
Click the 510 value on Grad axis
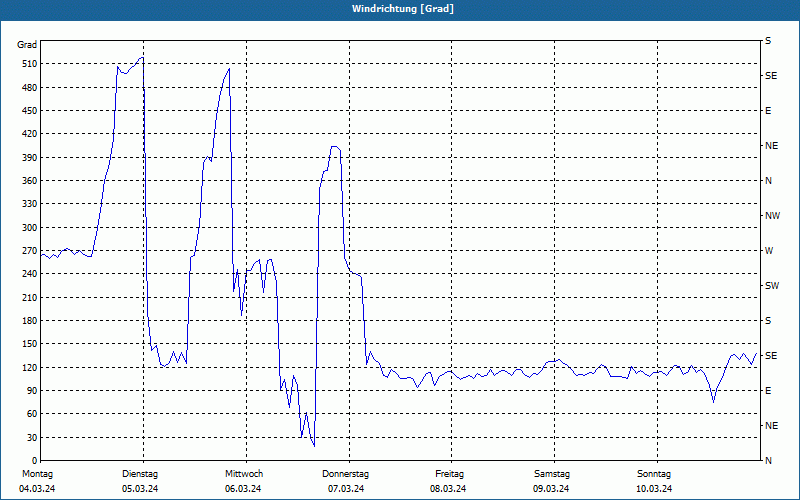pos(30,64)
